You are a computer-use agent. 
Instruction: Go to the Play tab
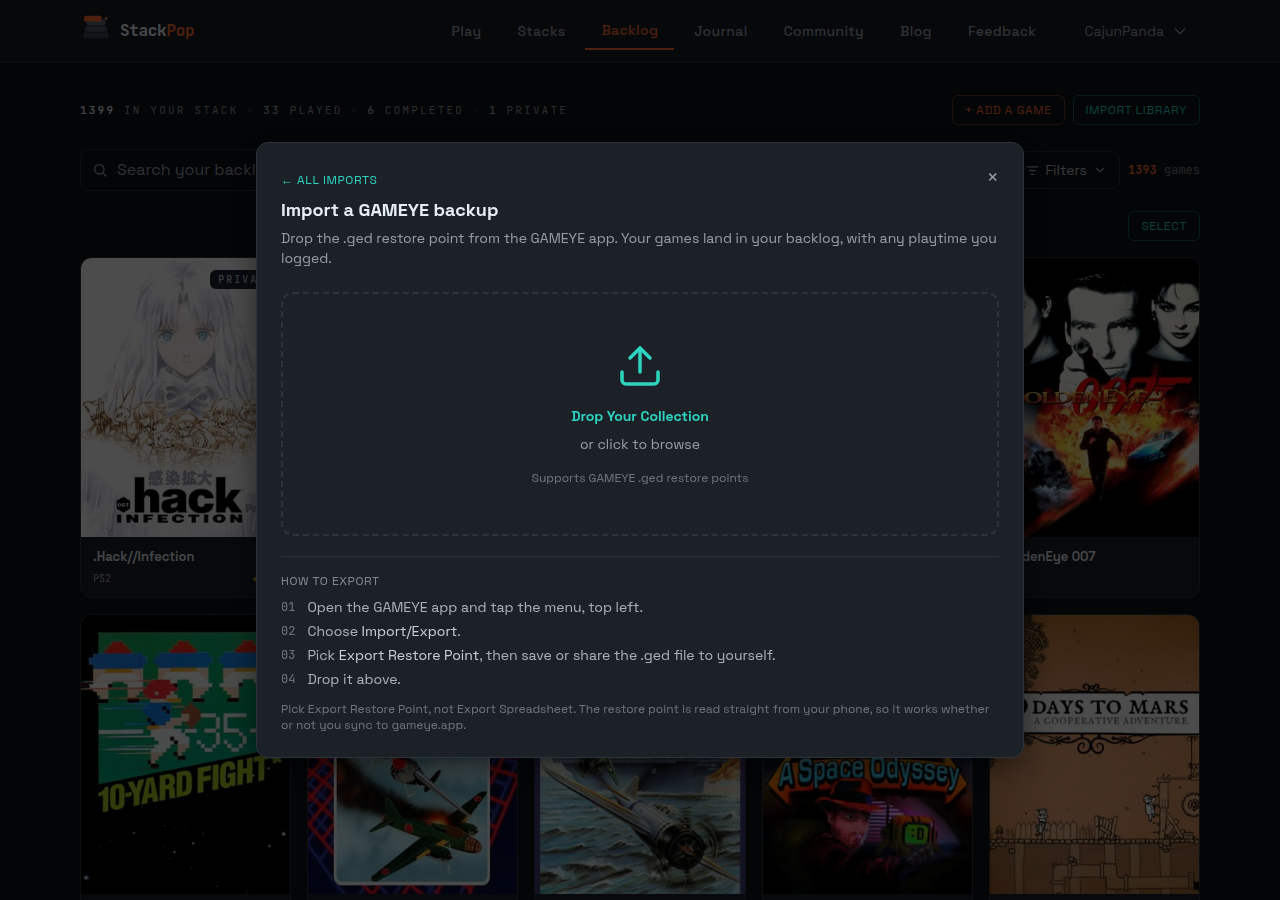coord(466,31)
